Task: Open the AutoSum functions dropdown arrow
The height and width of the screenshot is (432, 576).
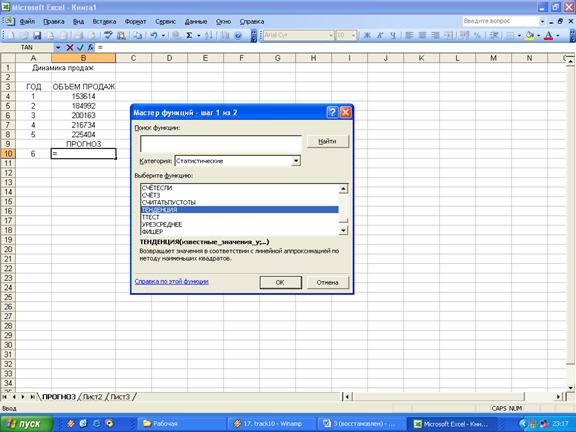Action: [199, 35]
